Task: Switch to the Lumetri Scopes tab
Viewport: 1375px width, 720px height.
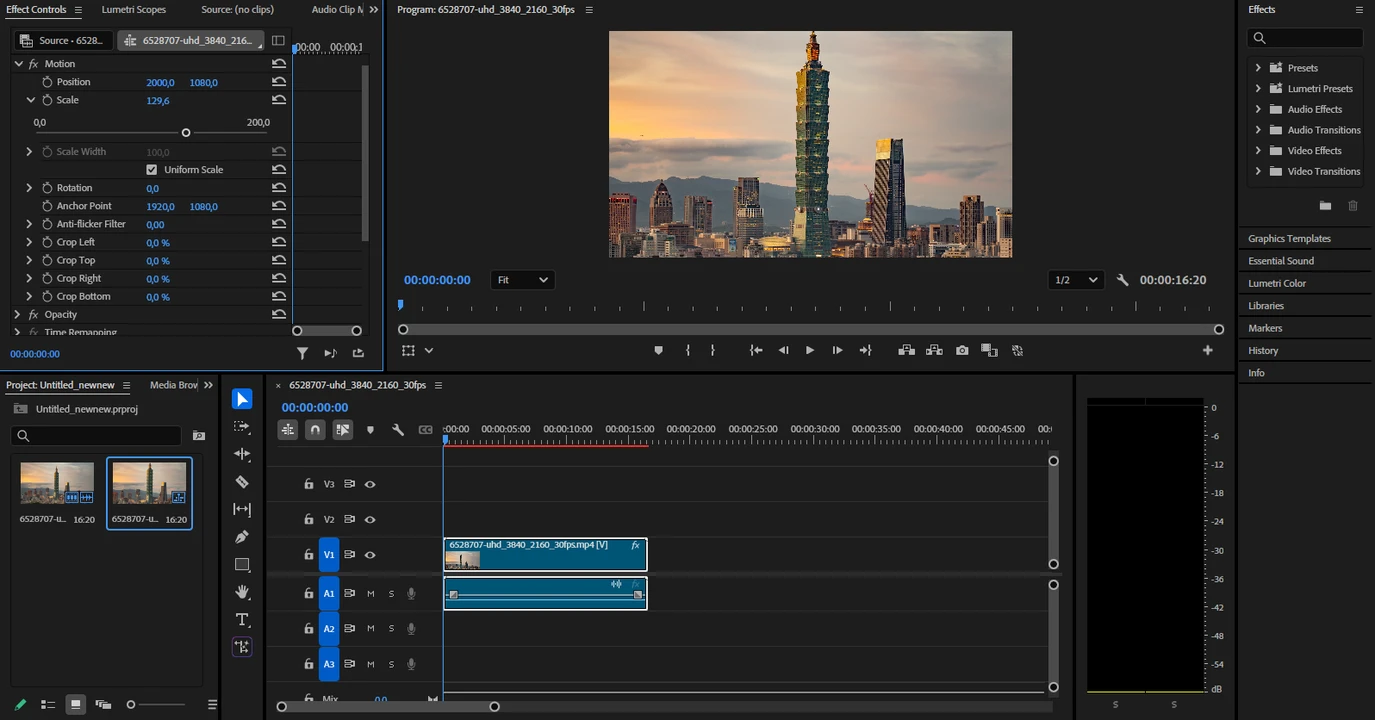Action: (134, 9)
